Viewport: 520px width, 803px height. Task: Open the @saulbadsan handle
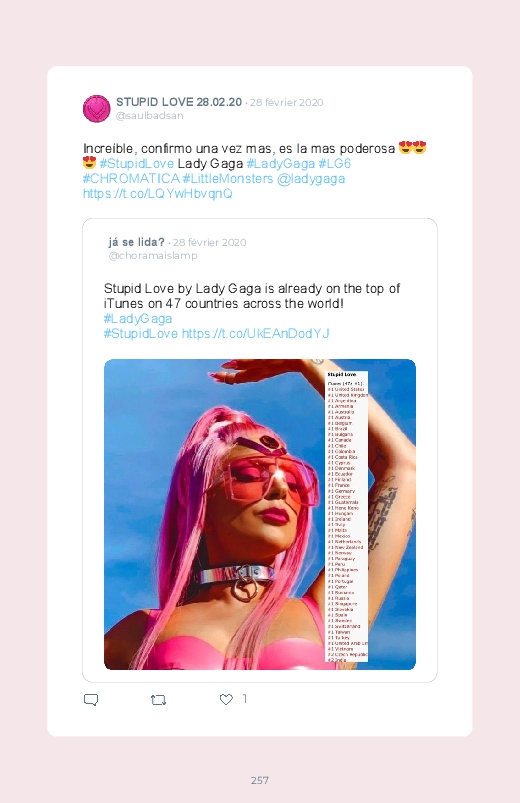click(x=150, y=116)
